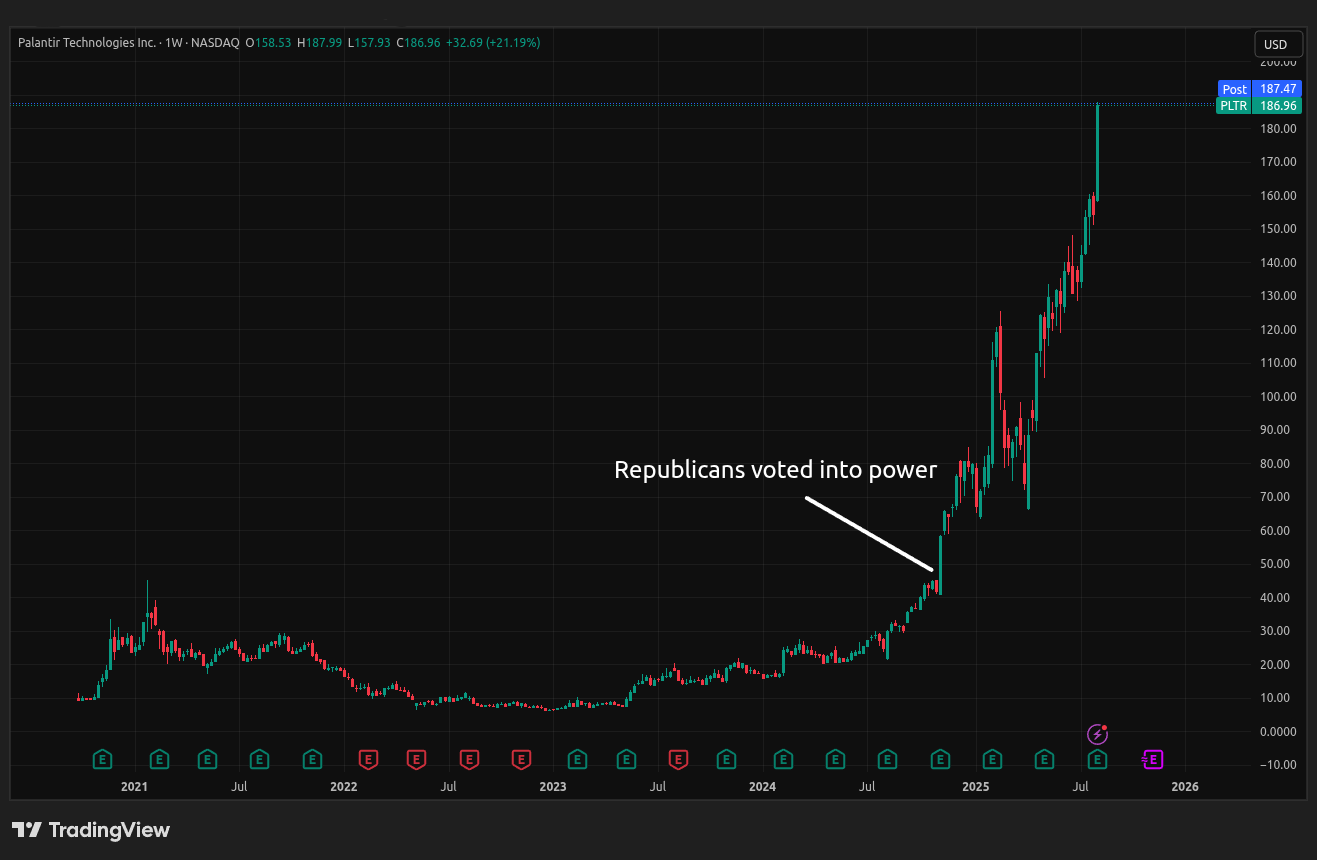Click the +32.69 (+21.19%) change value
The image size is (1317, 860).
(494, 43)
